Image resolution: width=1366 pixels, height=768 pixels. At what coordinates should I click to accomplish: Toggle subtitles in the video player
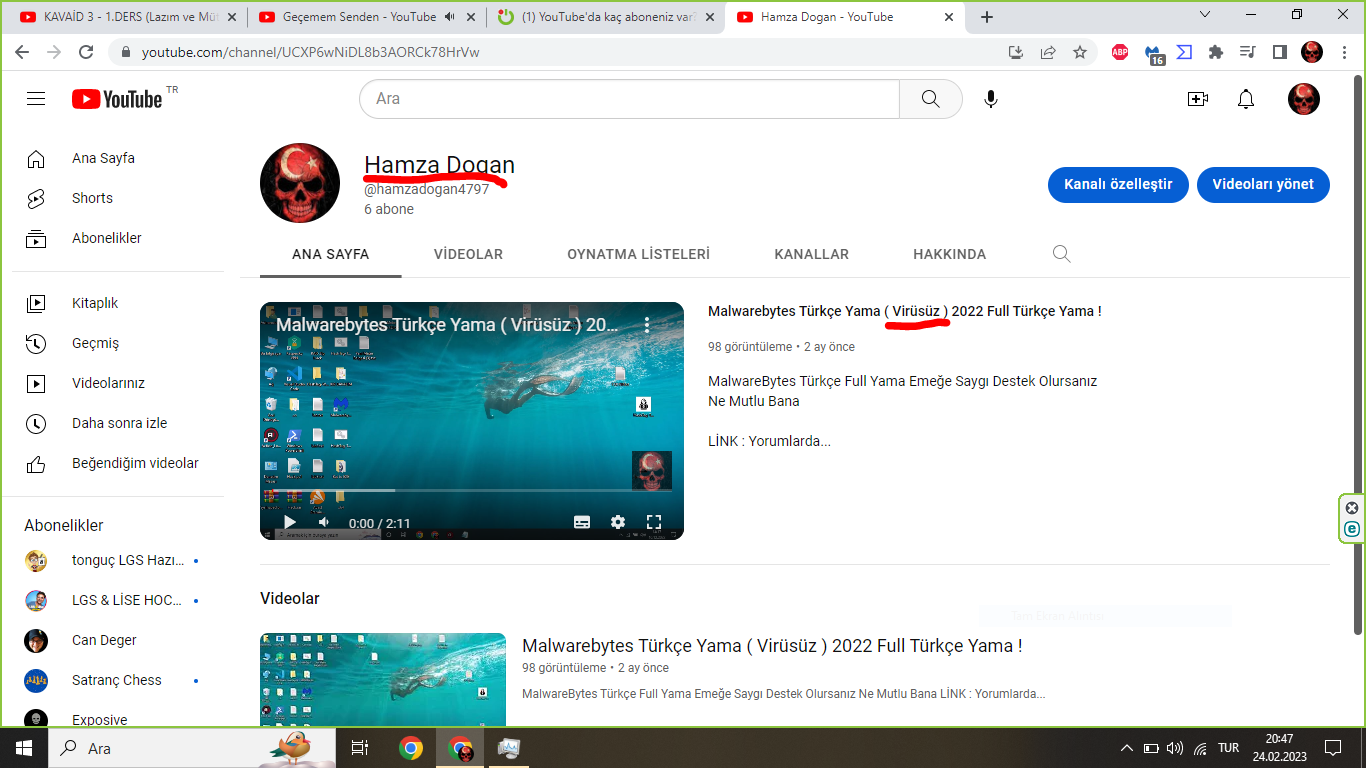582,522
